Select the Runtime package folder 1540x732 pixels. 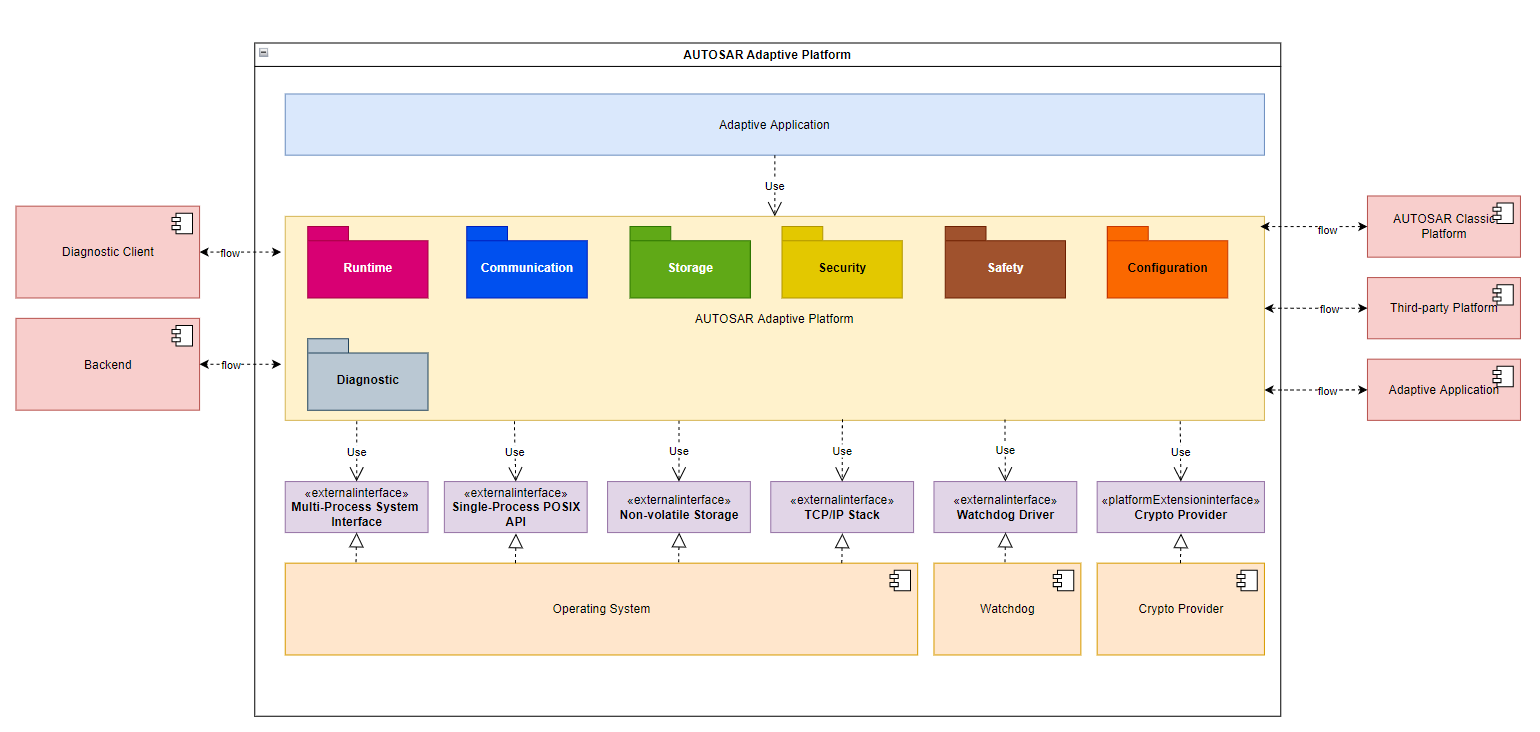pos(367,262)
